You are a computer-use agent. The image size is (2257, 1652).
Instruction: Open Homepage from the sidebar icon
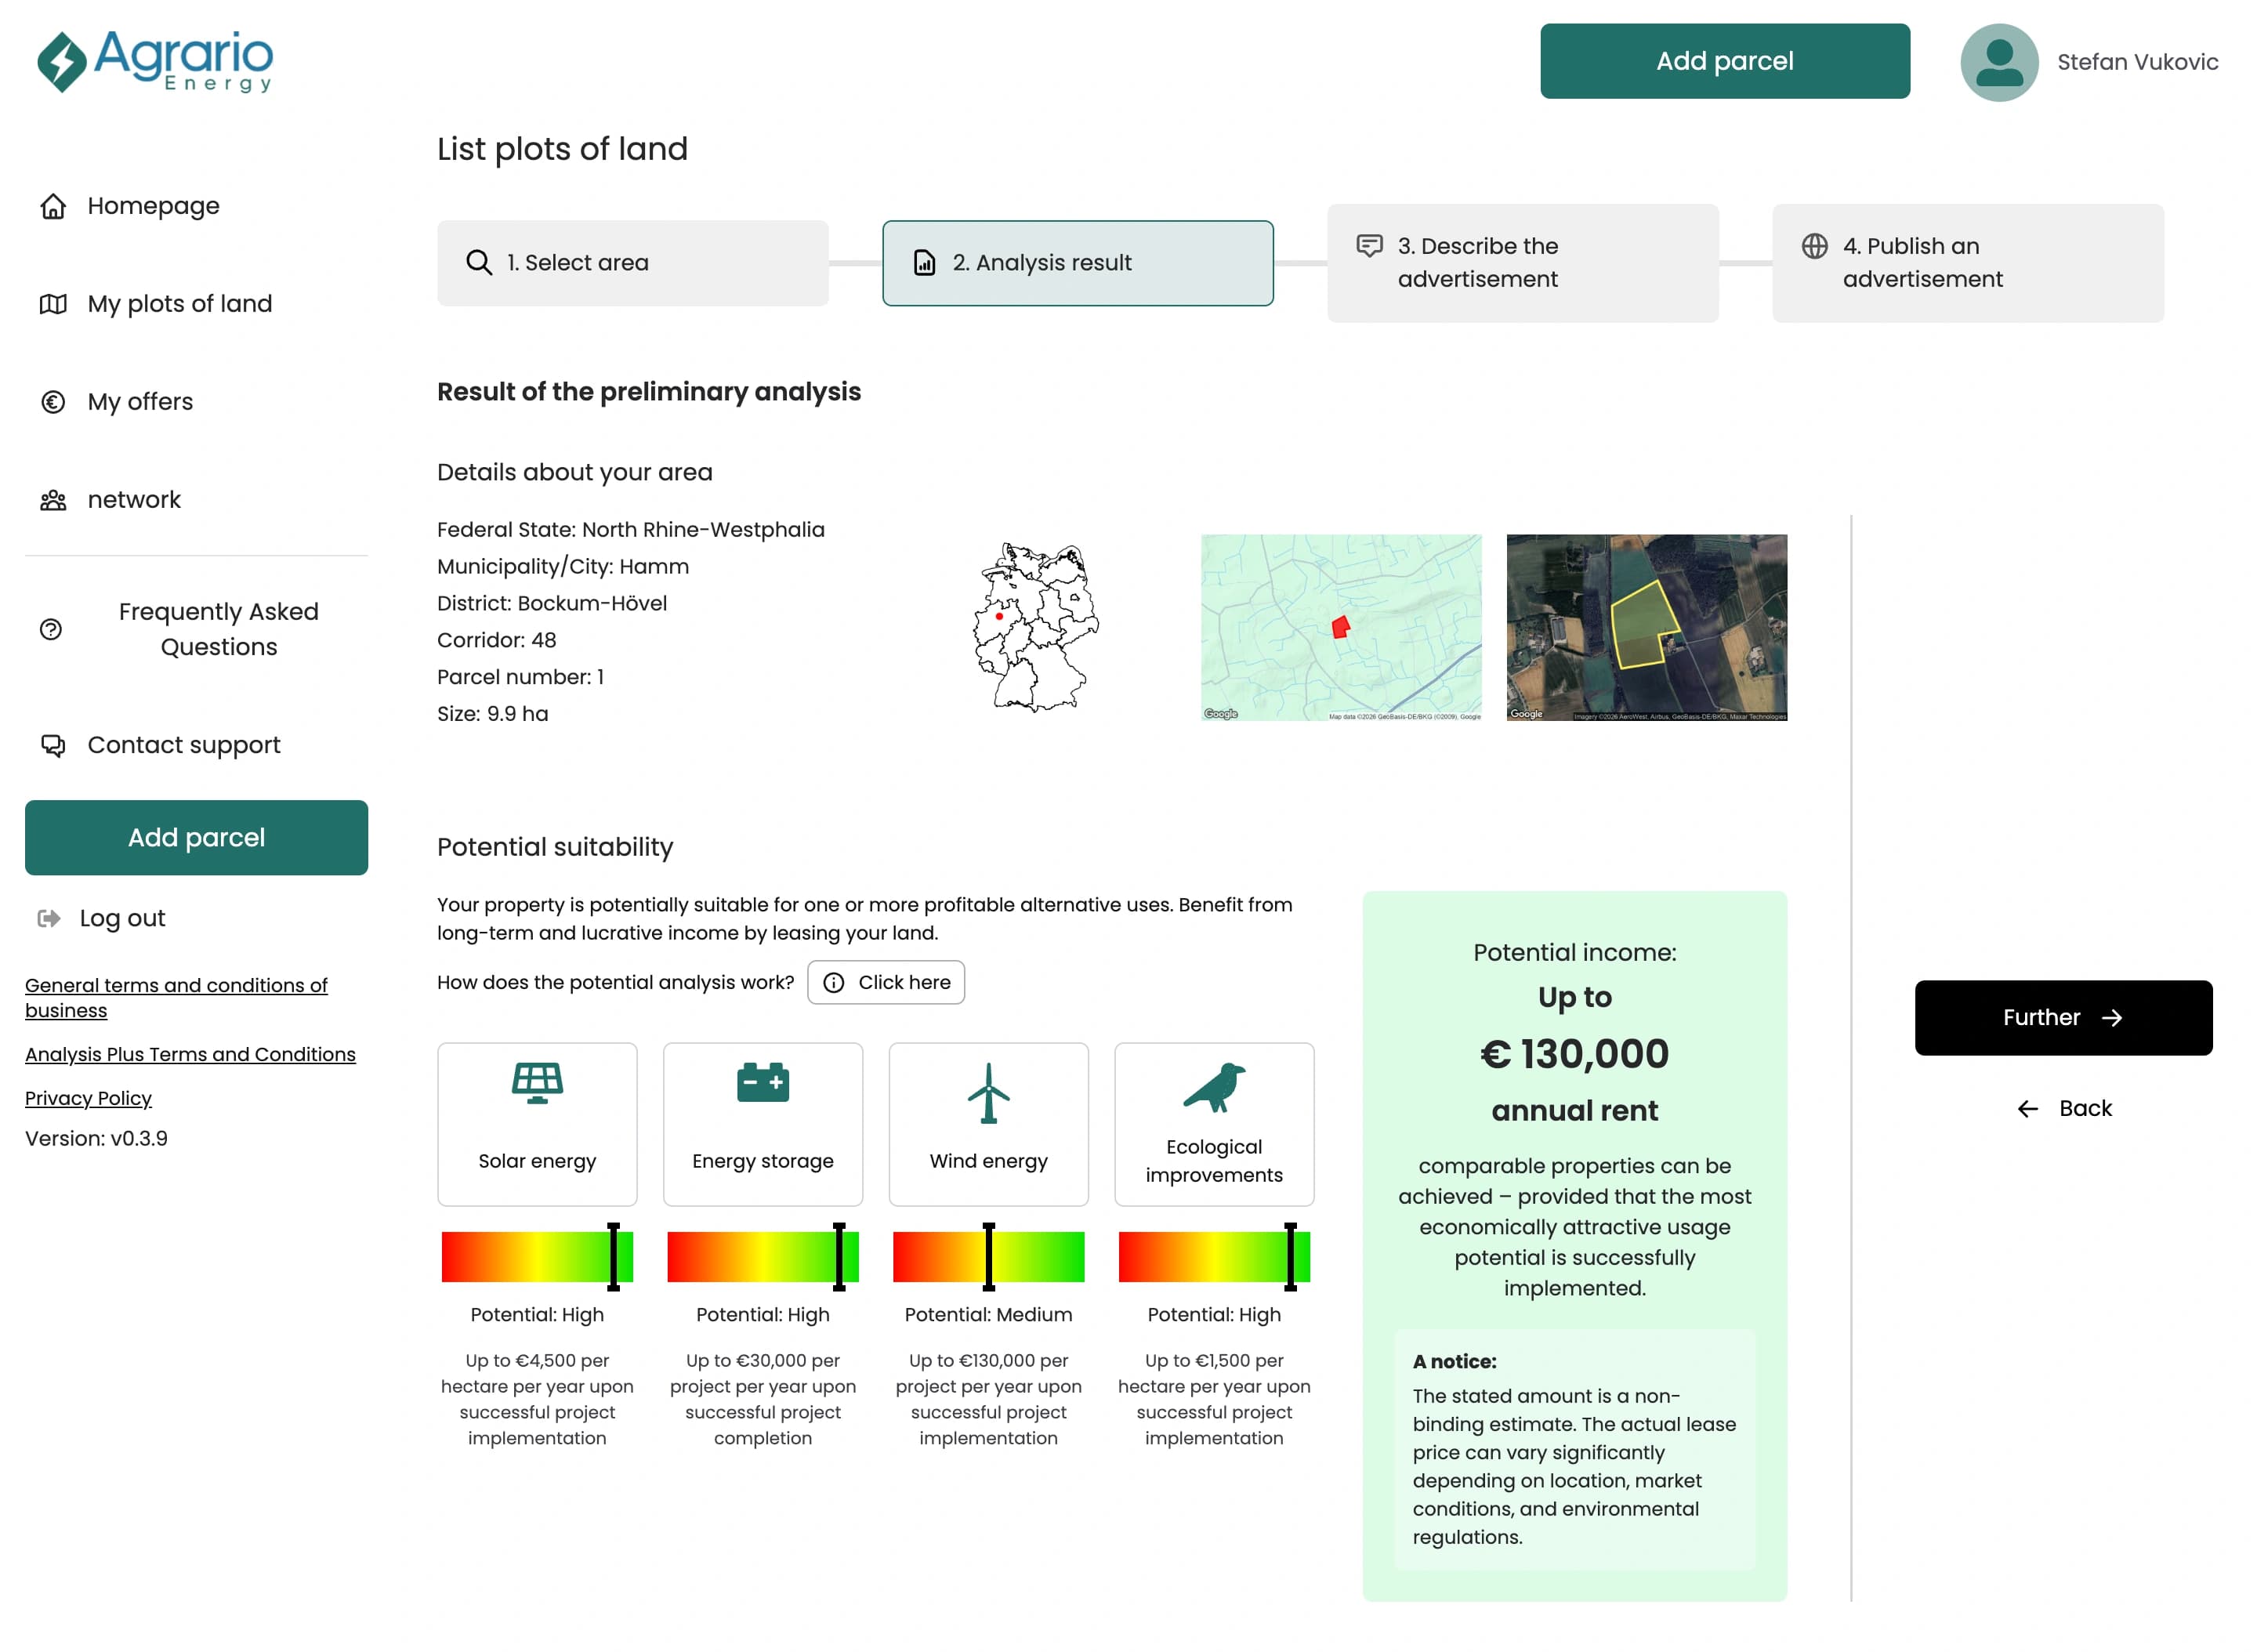point(52,206)
